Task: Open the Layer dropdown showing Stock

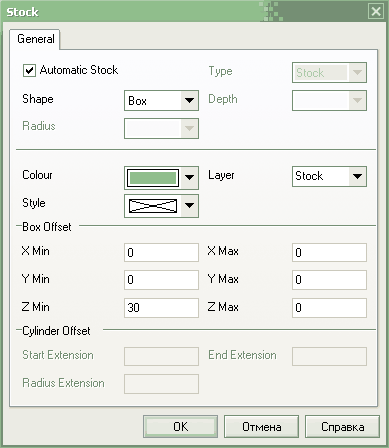Action: tap(329, 176)
